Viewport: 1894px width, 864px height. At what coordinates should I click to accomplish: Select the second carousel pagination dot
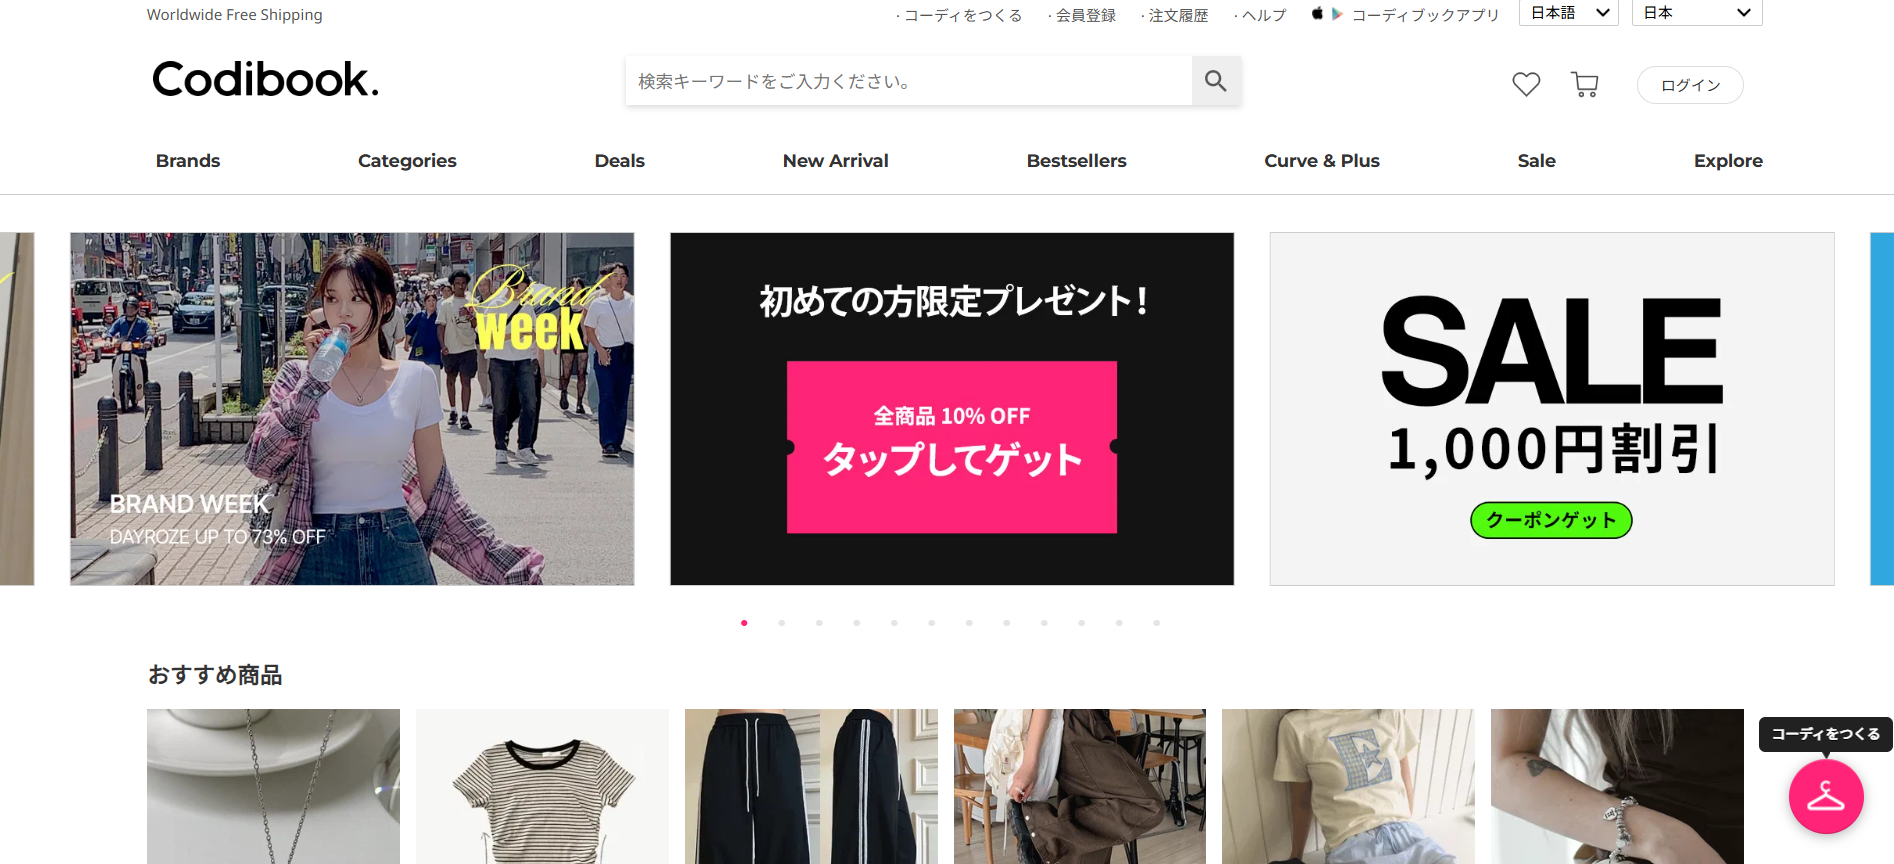[782, 623]
